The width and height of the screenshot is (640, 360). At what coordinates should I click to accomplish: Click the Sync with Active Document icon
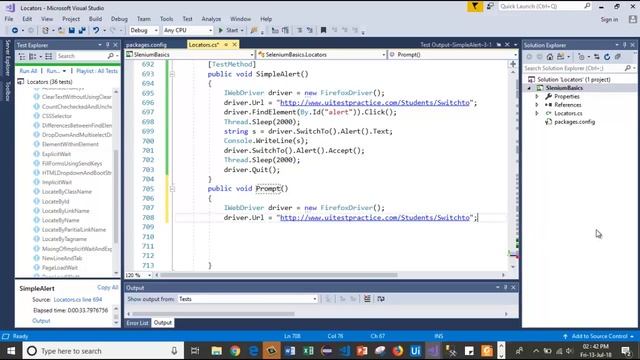[x=597, y=57]
